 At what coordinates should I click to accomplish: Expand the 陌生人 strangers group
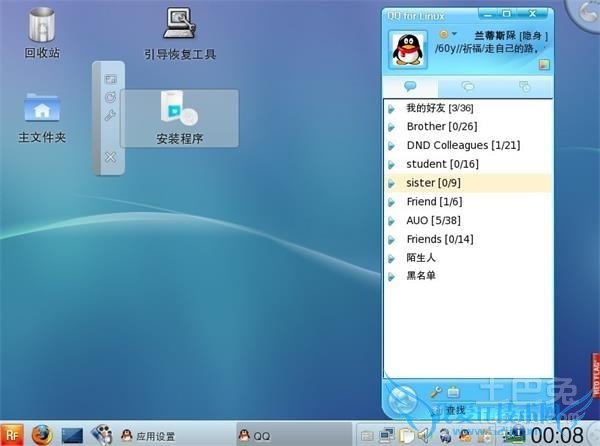pyautogui.click(x=391, y=259)
